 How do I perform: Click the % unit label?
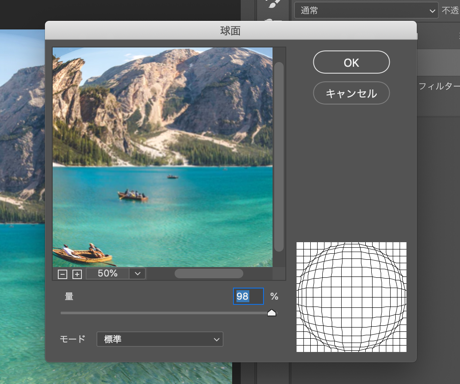pos(274,296)
